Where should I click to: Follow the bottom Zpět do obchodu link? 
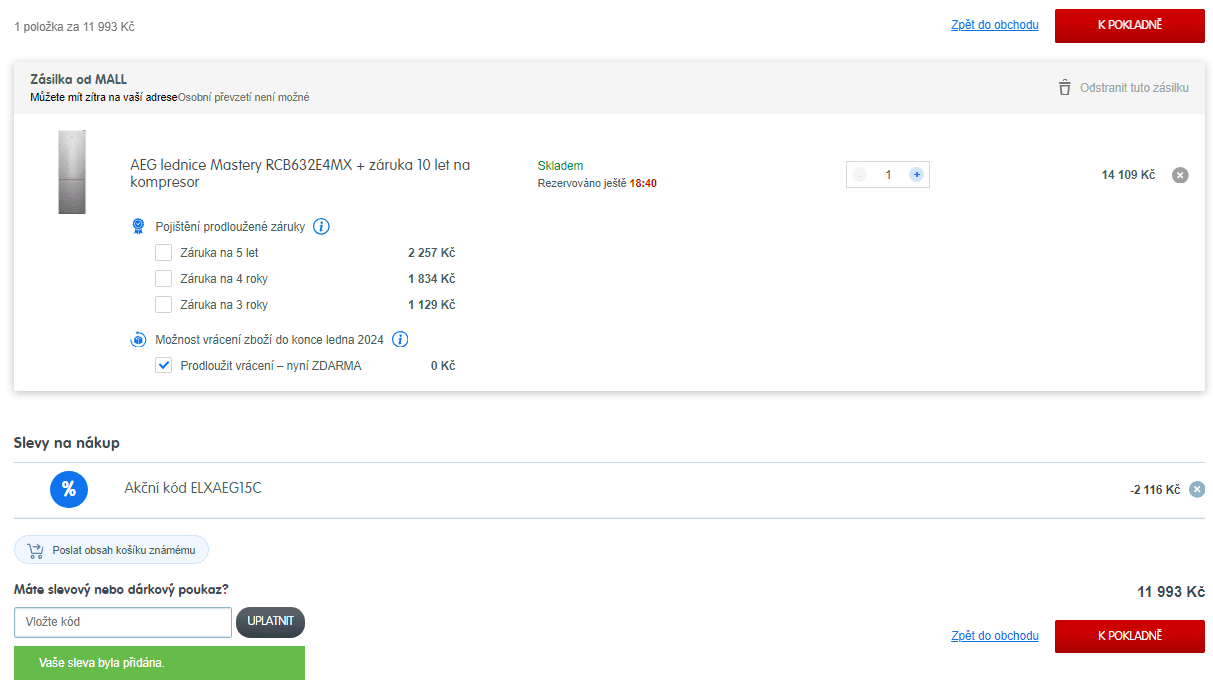[x=995, y=636]
